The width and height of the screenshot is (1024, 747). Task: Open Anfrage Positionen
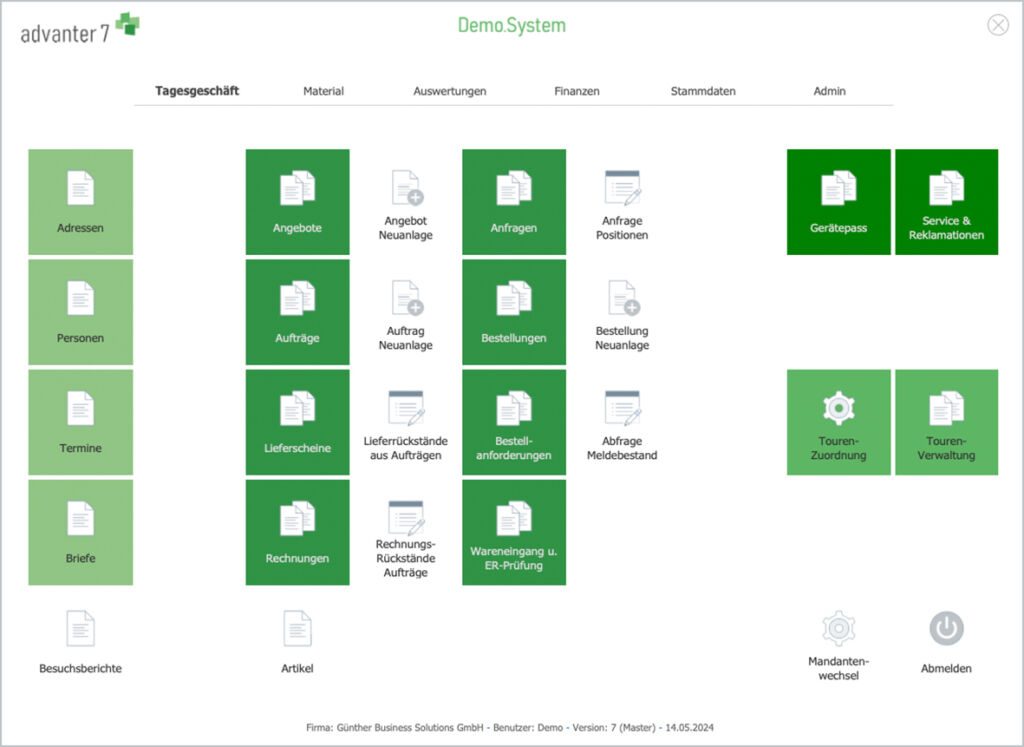click(622, 188)
